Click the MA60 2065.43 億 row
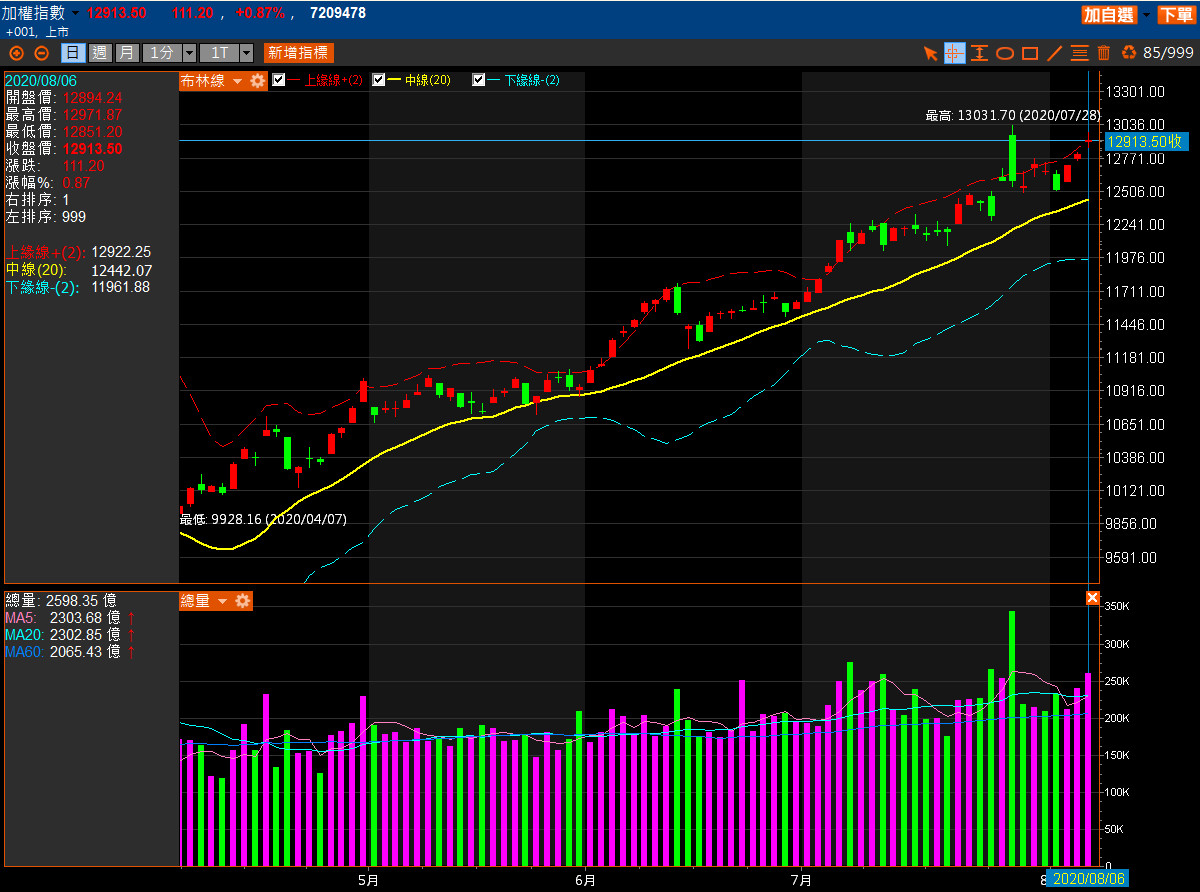 click(70, 652)
